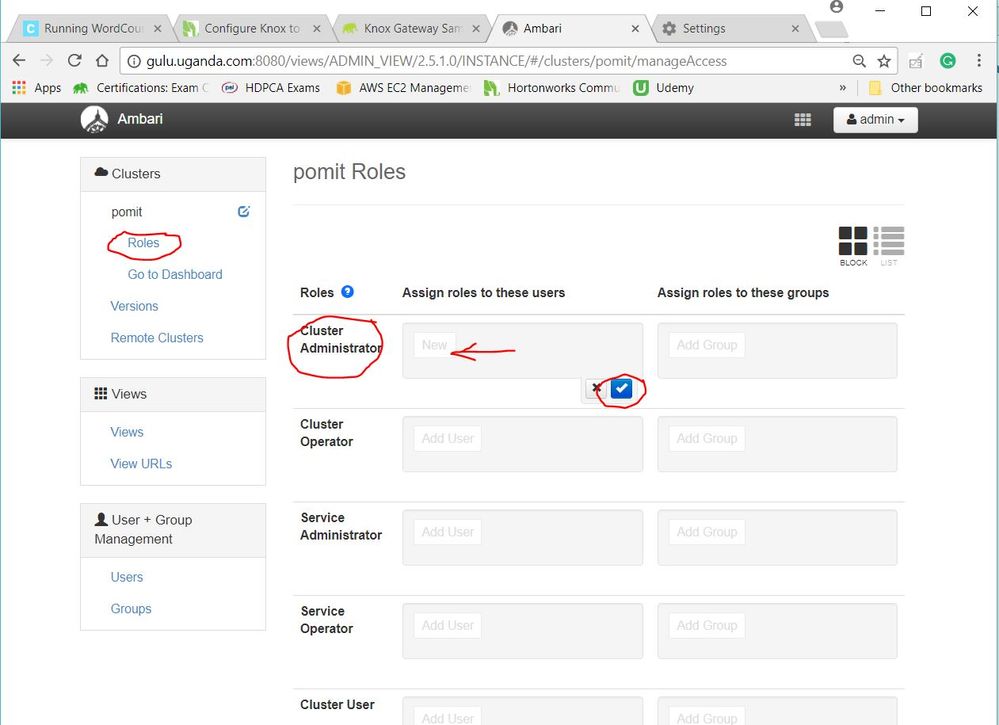Click the Cluster User role label

pyautogui.click(x=337, y=705)
